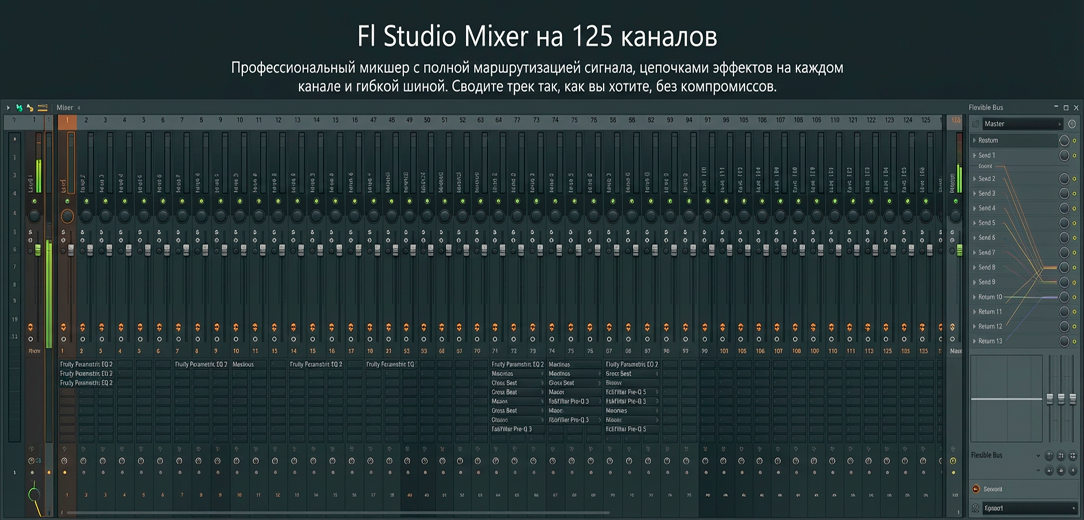Expand the Send 8 row
Viewport: 1084px width, 520px height.
(974, 268)
